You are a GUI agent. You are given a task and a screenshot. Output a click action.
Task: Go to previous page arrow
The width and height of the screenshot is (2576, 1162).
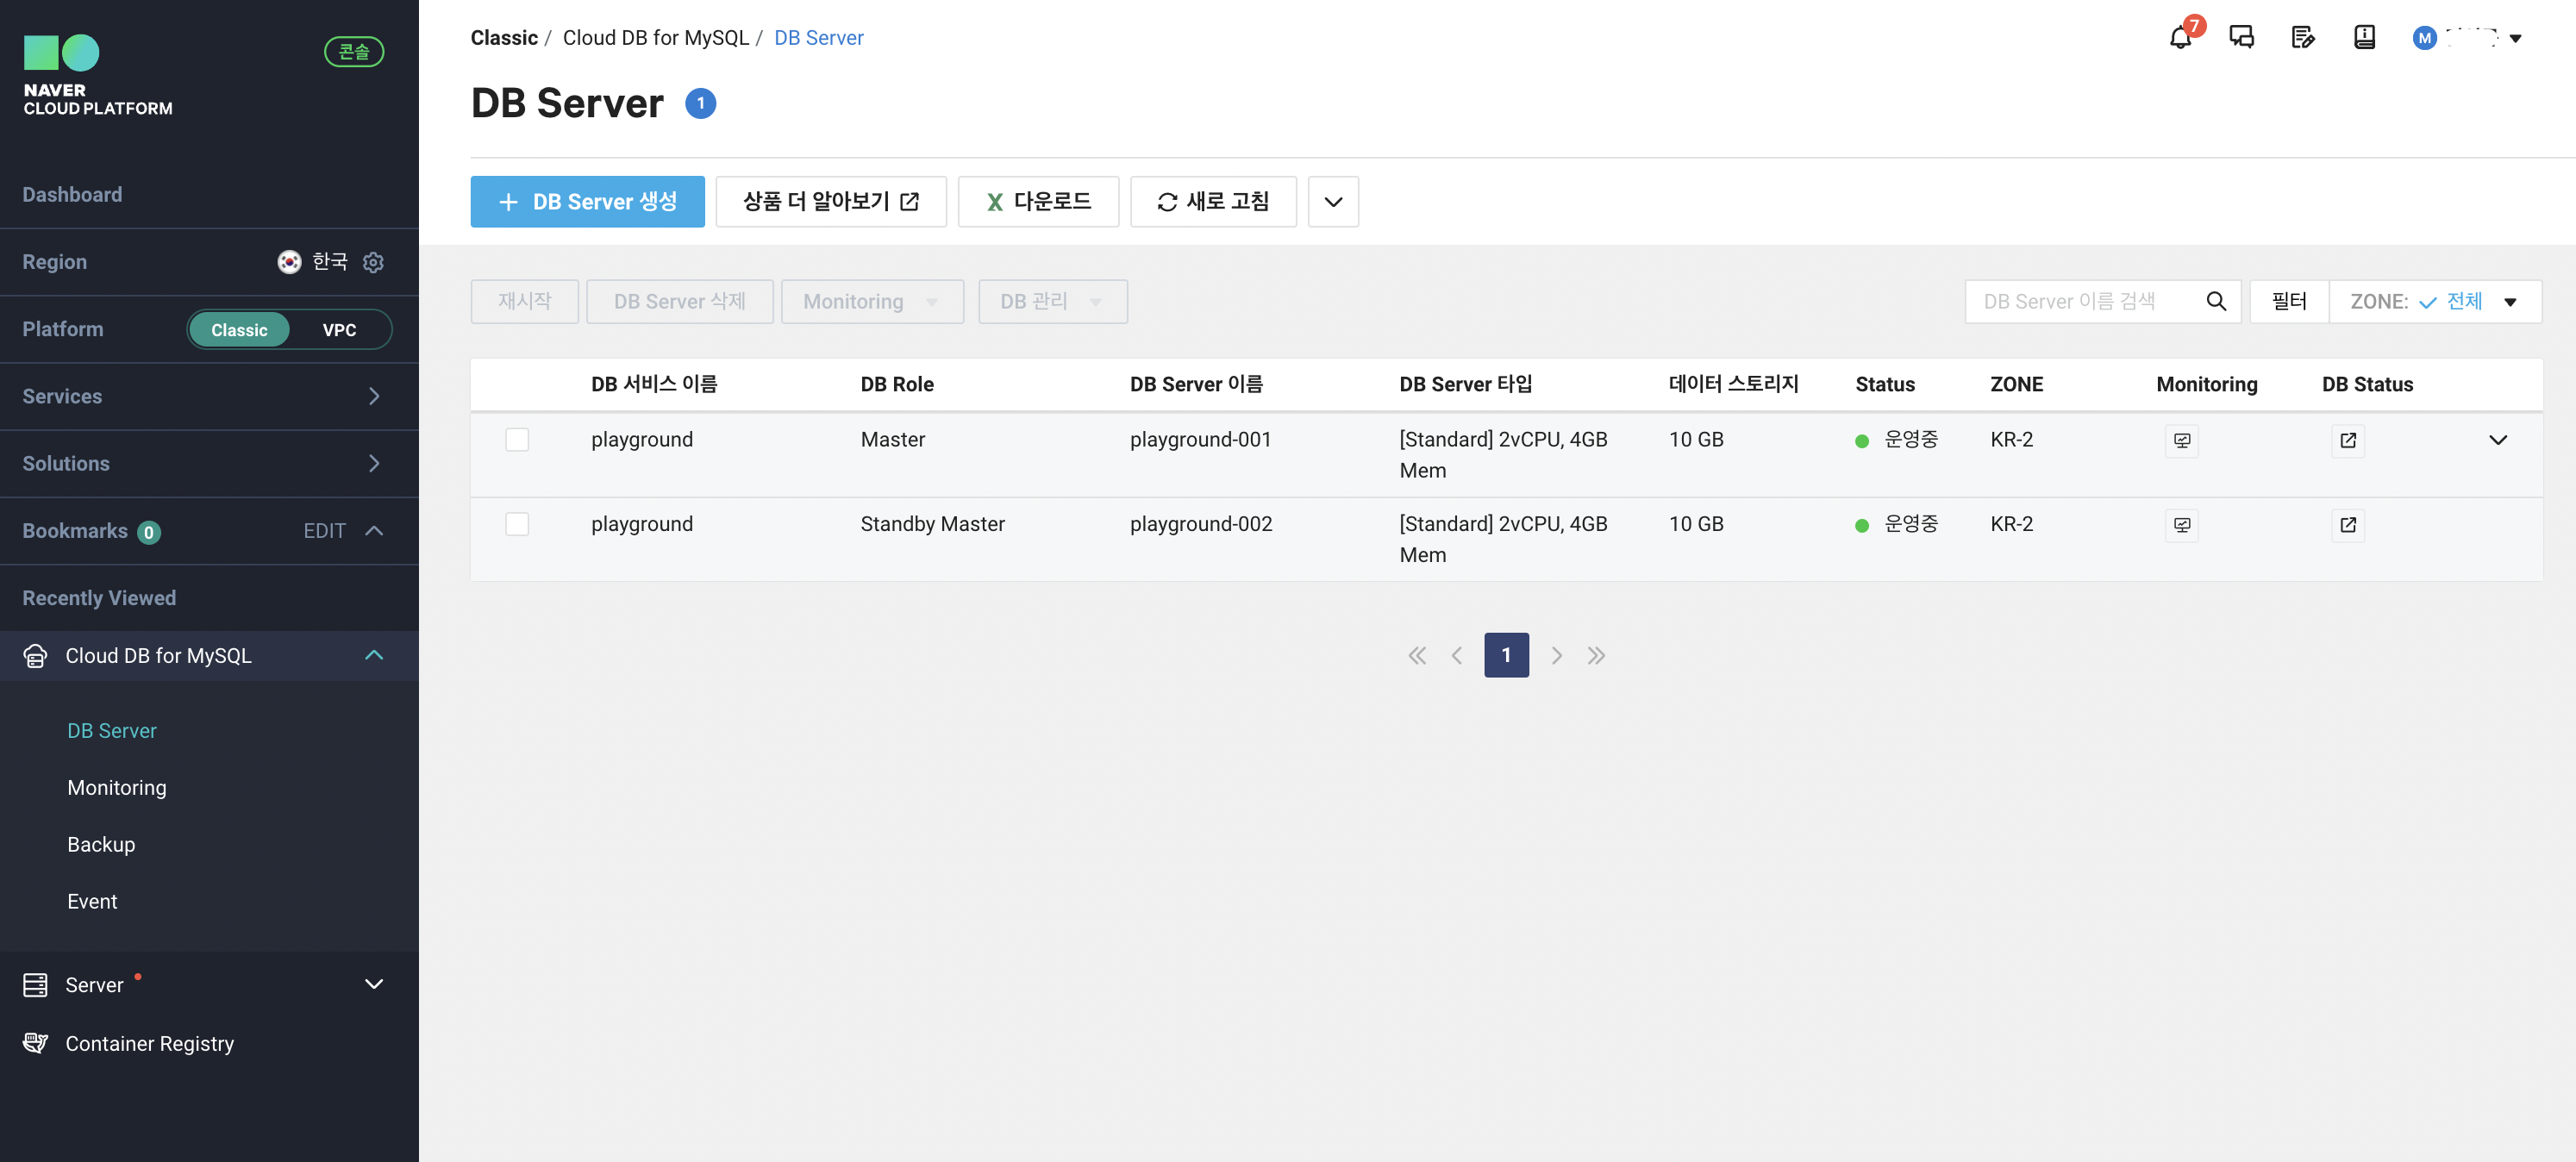[1457, 656]
